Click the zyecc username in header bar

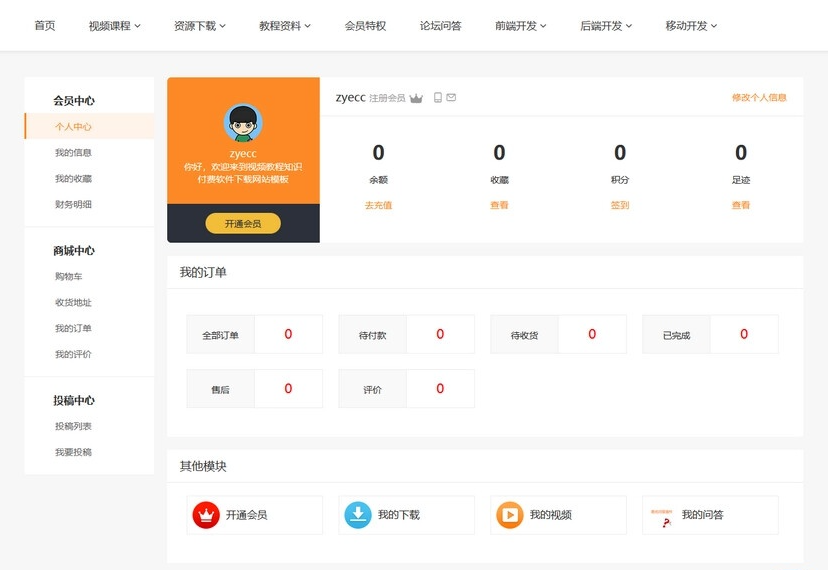tap(351, 98)
